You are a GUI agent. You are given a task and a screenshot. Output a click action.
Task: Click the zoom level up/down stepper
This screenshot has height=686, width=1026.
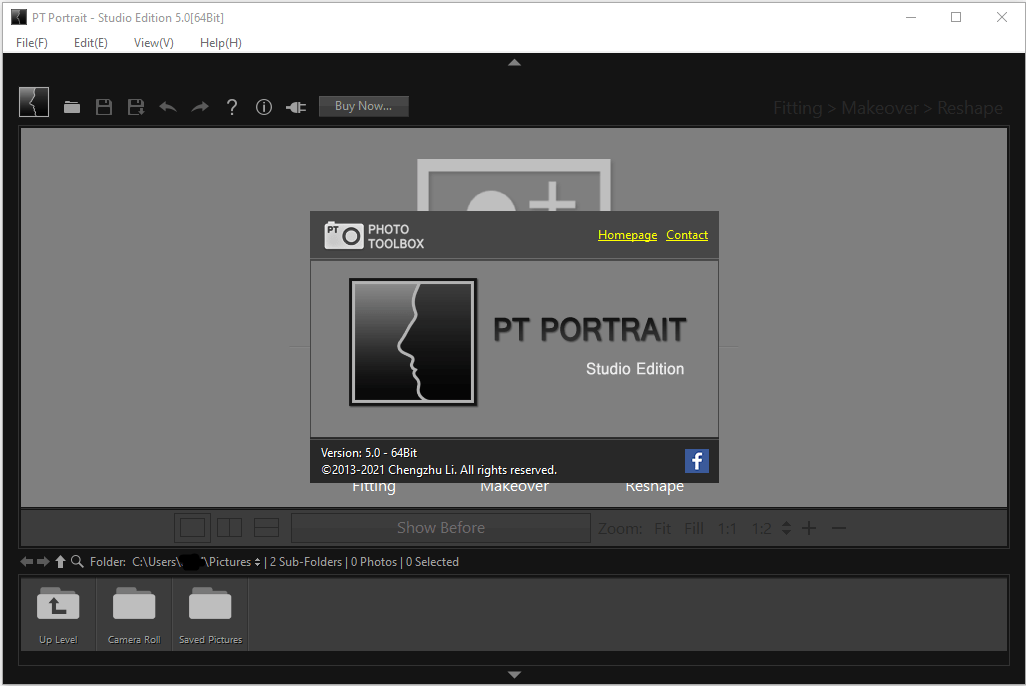click(787, 528)
